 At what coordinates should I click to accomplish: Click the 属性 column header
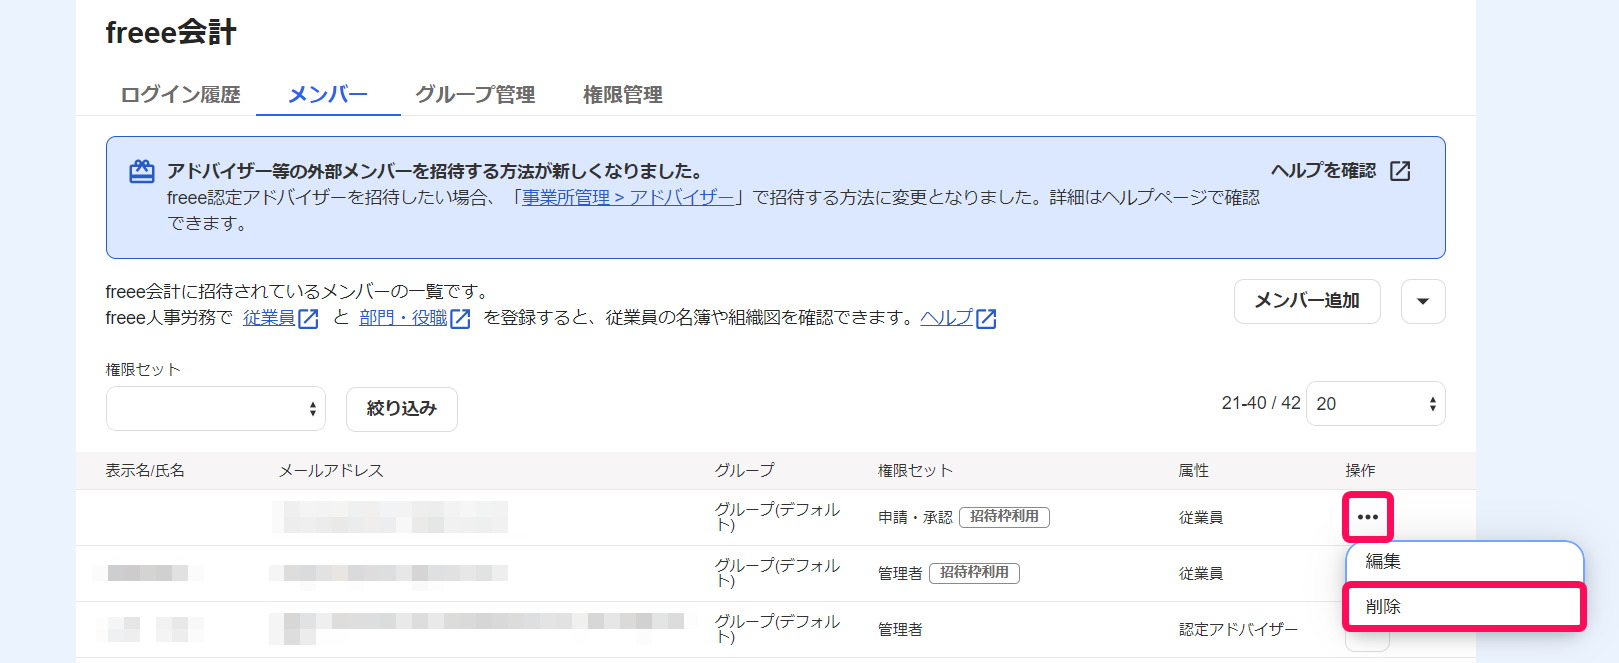(1193, 471)
